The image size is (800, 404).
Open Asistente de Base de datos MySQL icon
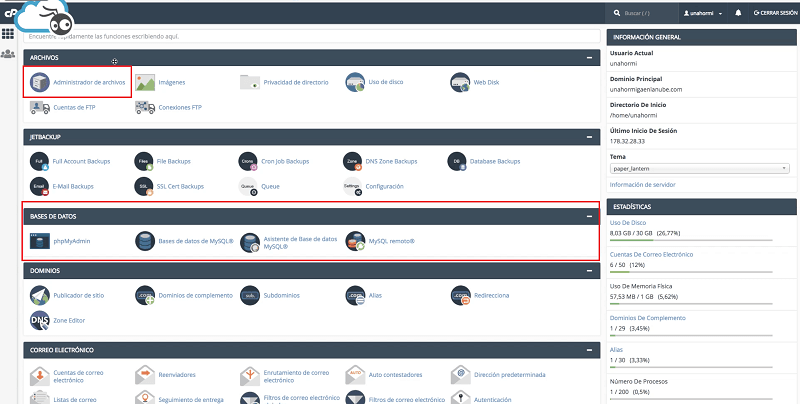(250, 243)
